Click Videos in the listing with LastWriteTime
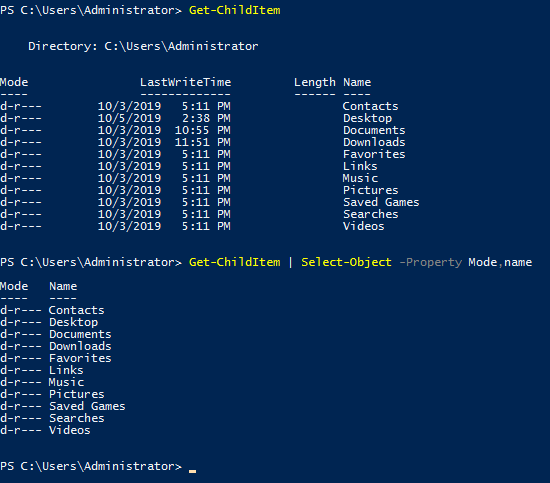This screenshot has width=550, height=483. (363, 226)
